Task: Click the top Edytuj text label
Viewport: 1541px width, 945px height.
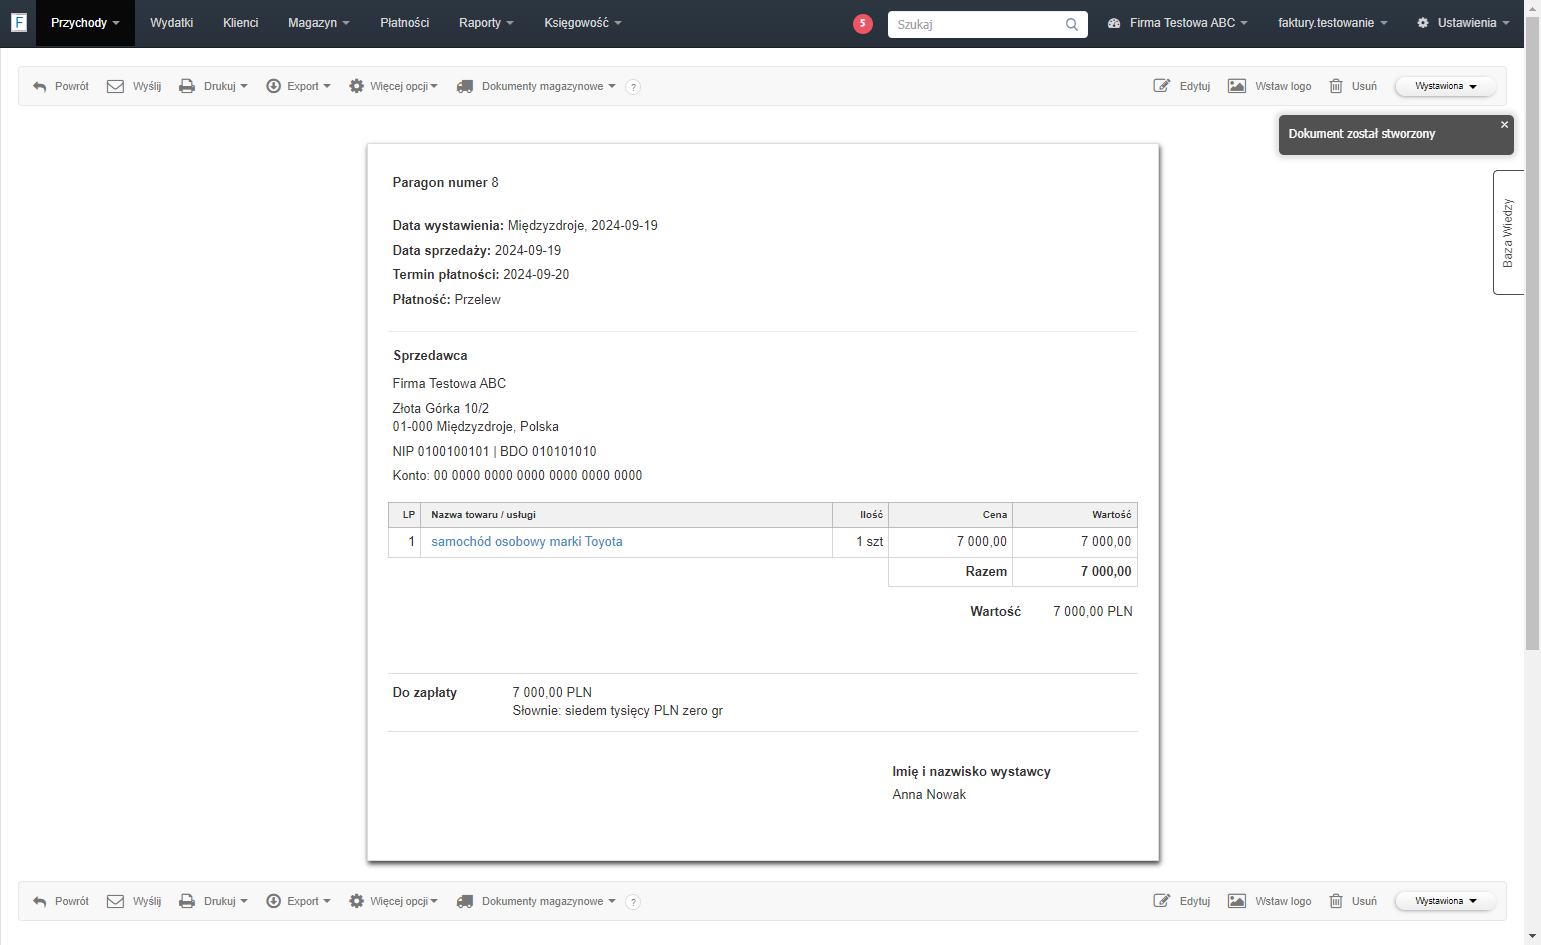Action: click(x=1195, y=87)
